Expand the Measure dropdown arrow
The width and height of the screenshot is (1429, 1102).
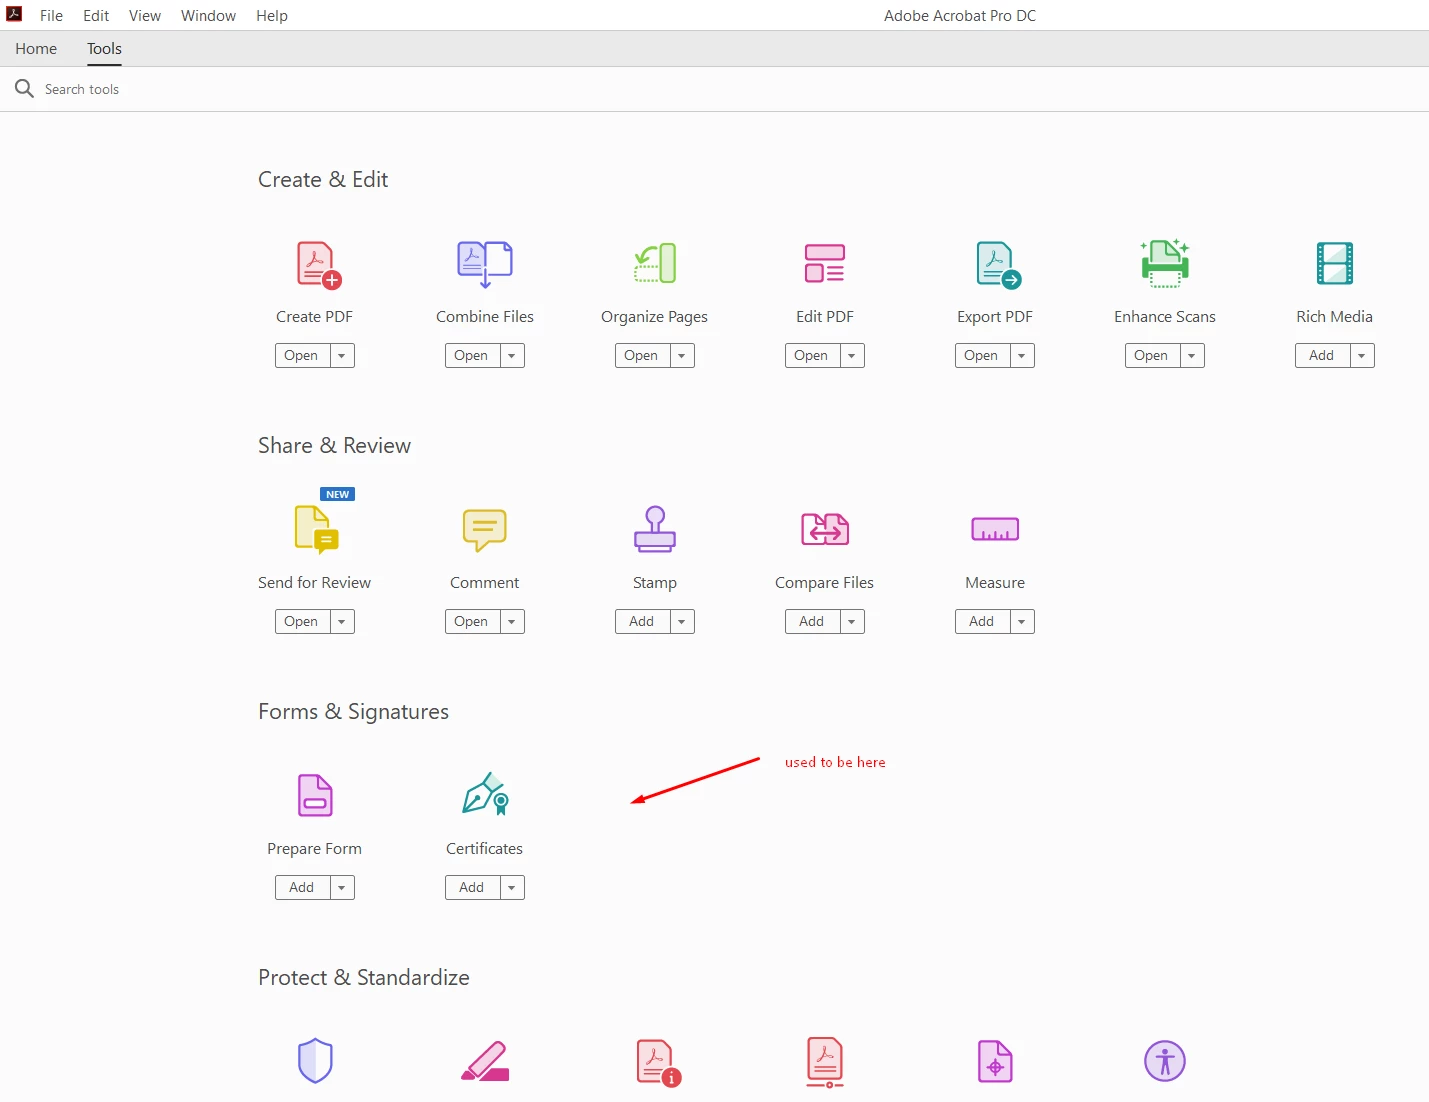1022,621
